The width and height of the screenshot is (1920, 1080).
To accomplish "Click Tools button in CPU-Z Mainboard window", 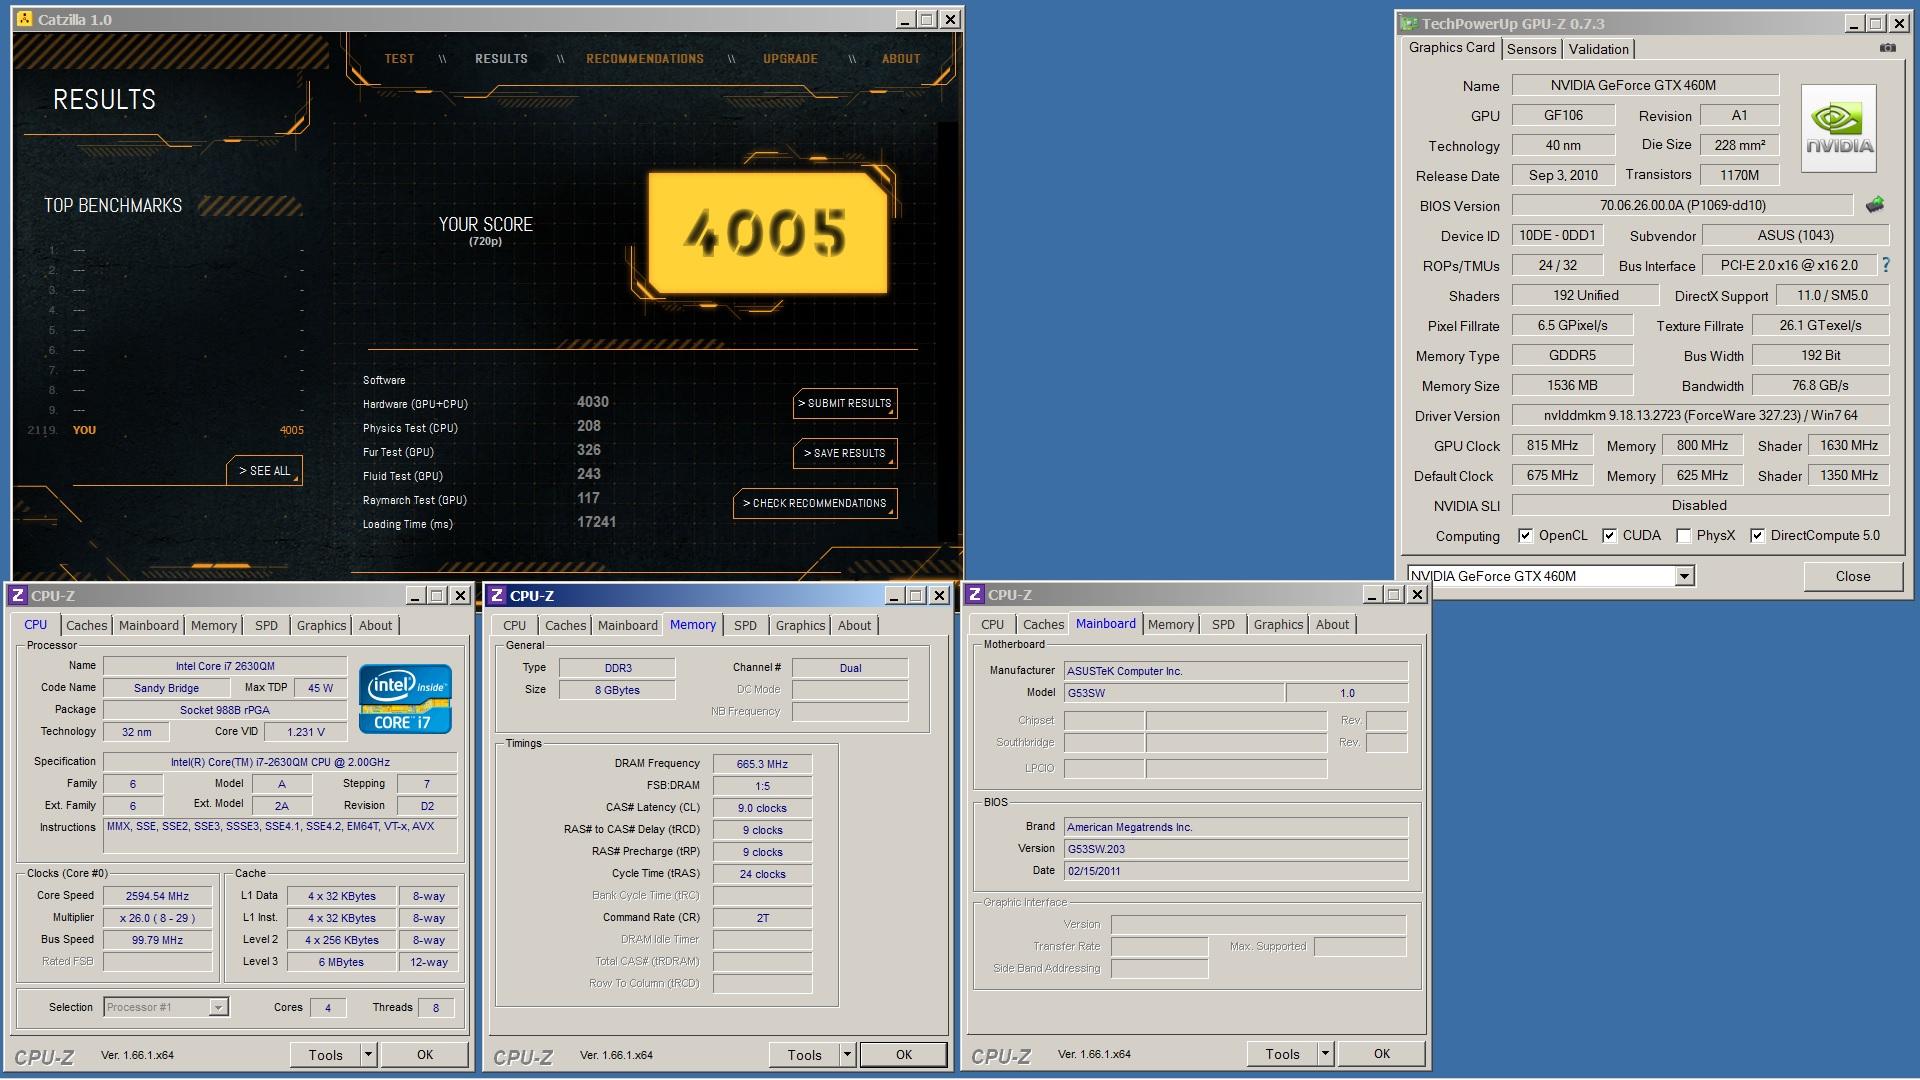I will tap(1282, 1053).
